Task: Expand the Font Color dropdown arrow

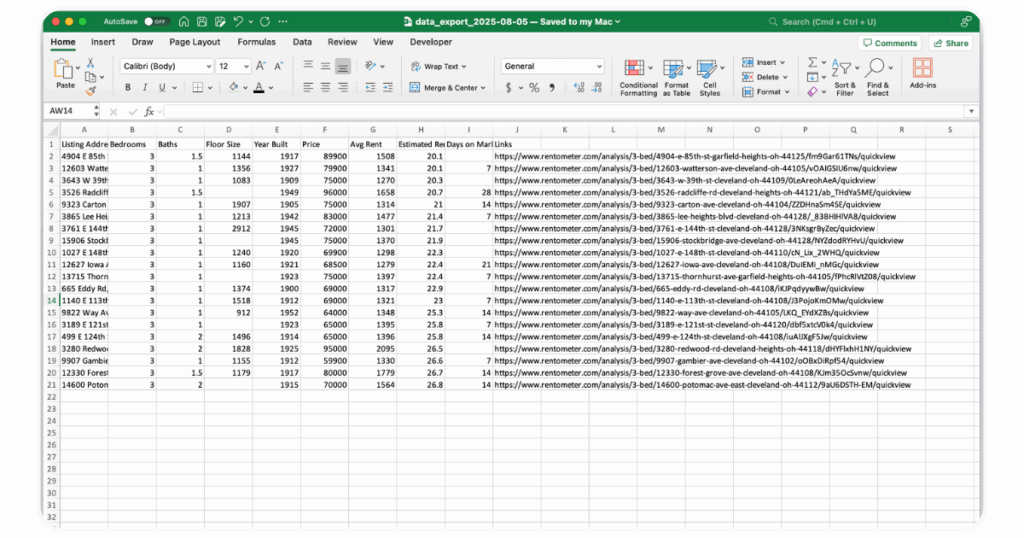Action: point(271,87)
